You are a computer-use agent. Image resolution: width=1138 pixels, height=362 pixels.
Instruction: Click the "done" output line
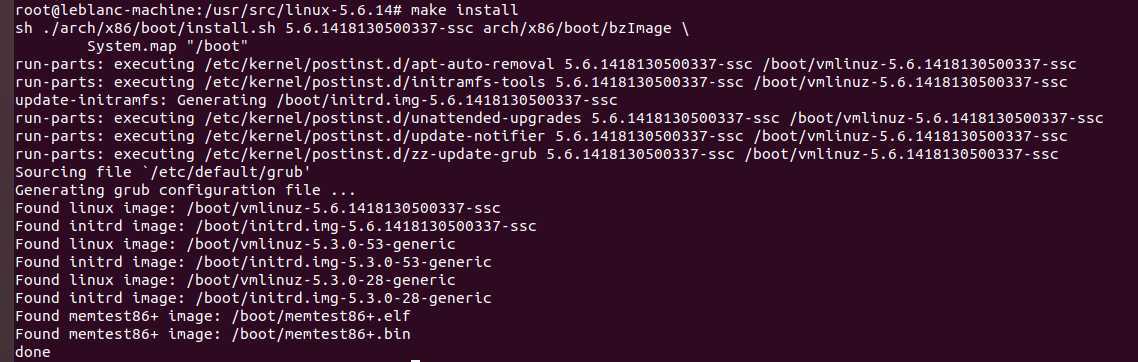pos(33,353)
